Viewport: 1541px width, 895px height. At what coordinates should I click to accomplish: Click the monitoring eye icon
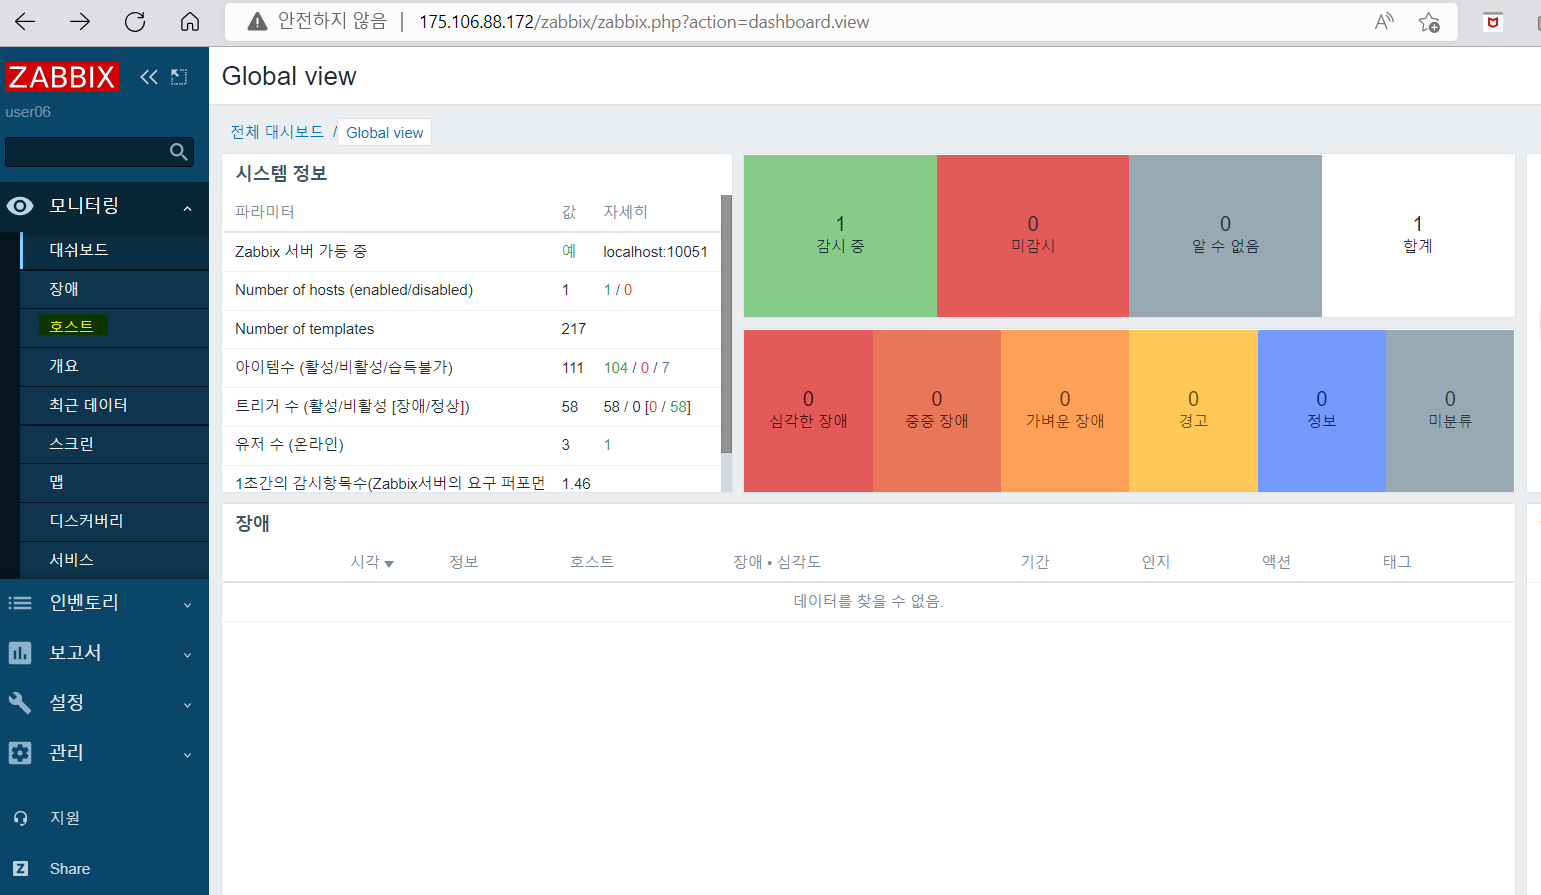(x=20, y=205)
